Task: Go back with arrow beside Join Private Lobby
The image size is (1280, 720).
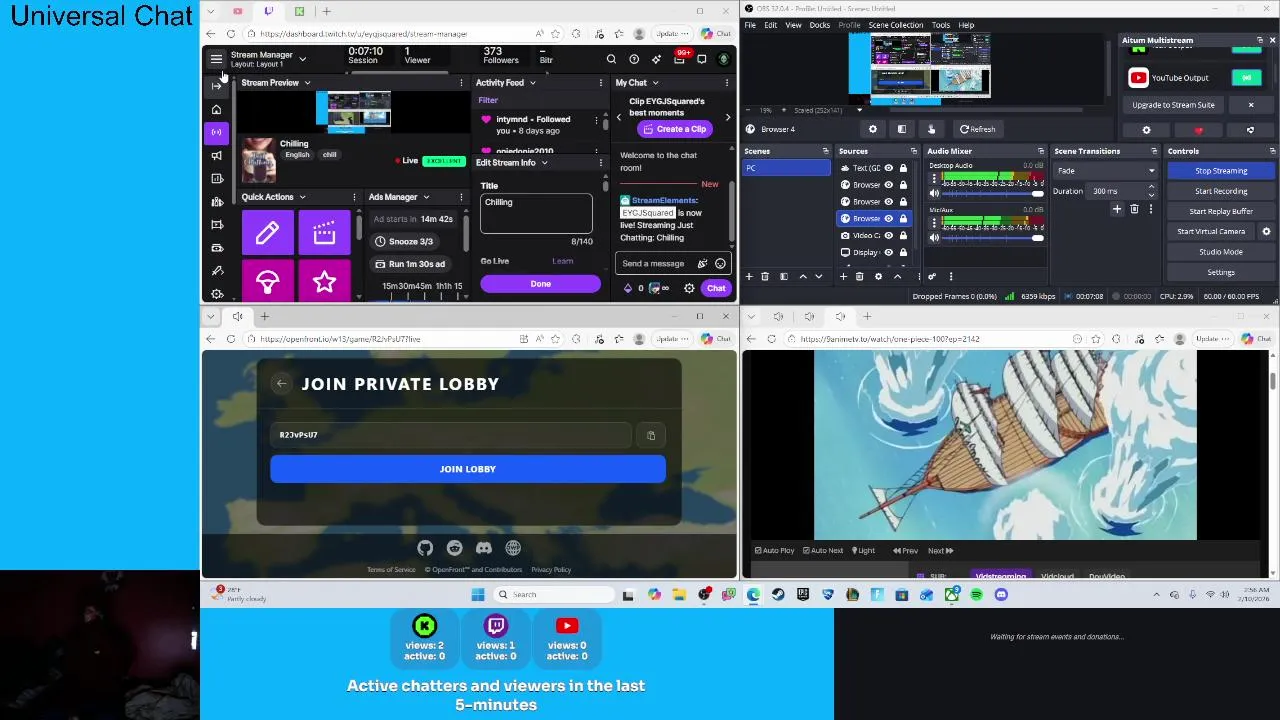Action: [x=282, y=383]
